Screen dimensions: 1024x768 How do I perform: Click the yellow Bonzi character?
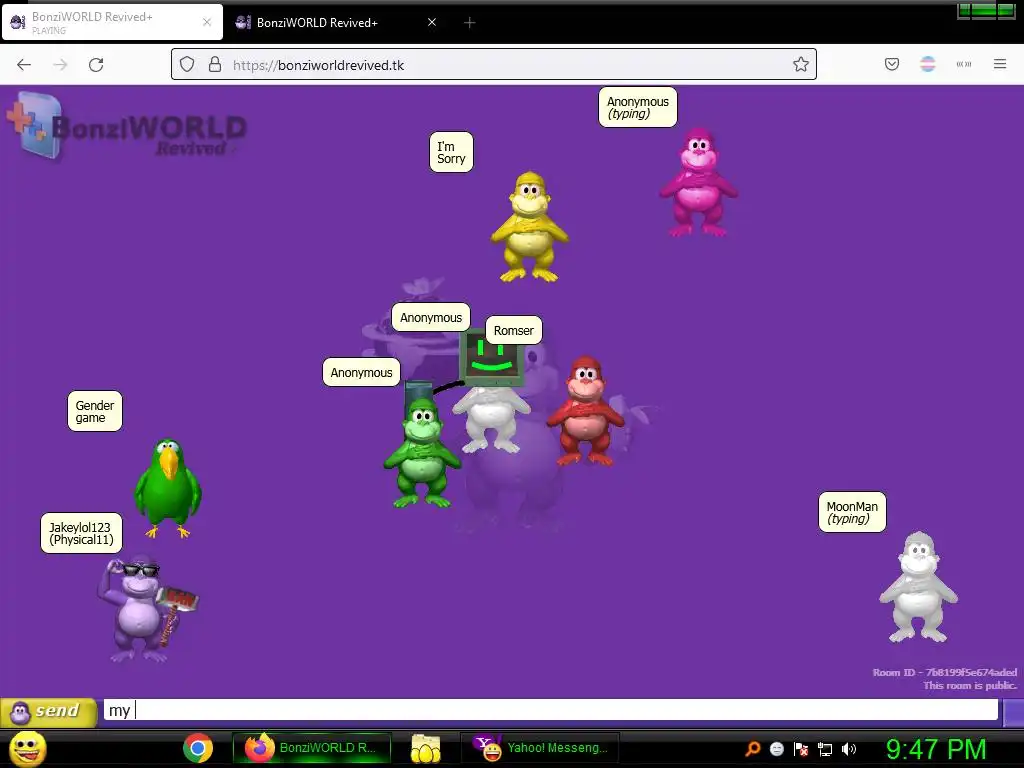[530, 227]
